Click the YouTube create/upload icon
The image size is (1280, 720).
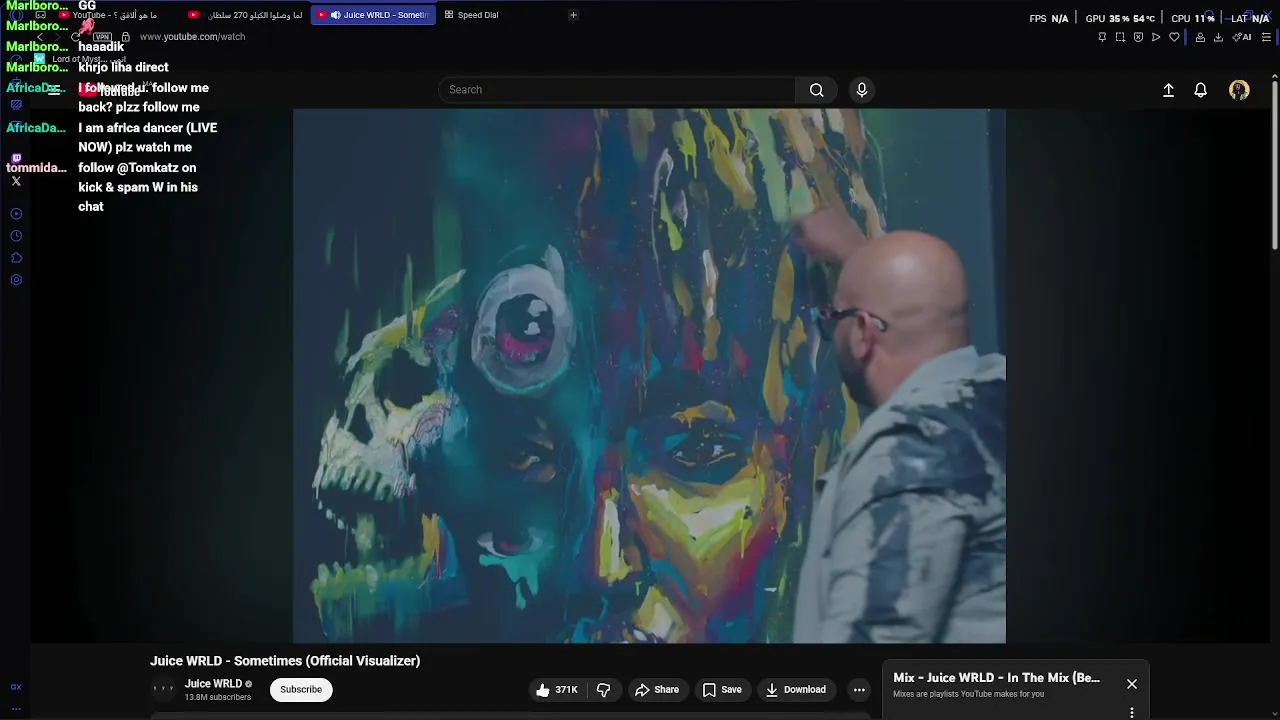tap(1168, 90)
